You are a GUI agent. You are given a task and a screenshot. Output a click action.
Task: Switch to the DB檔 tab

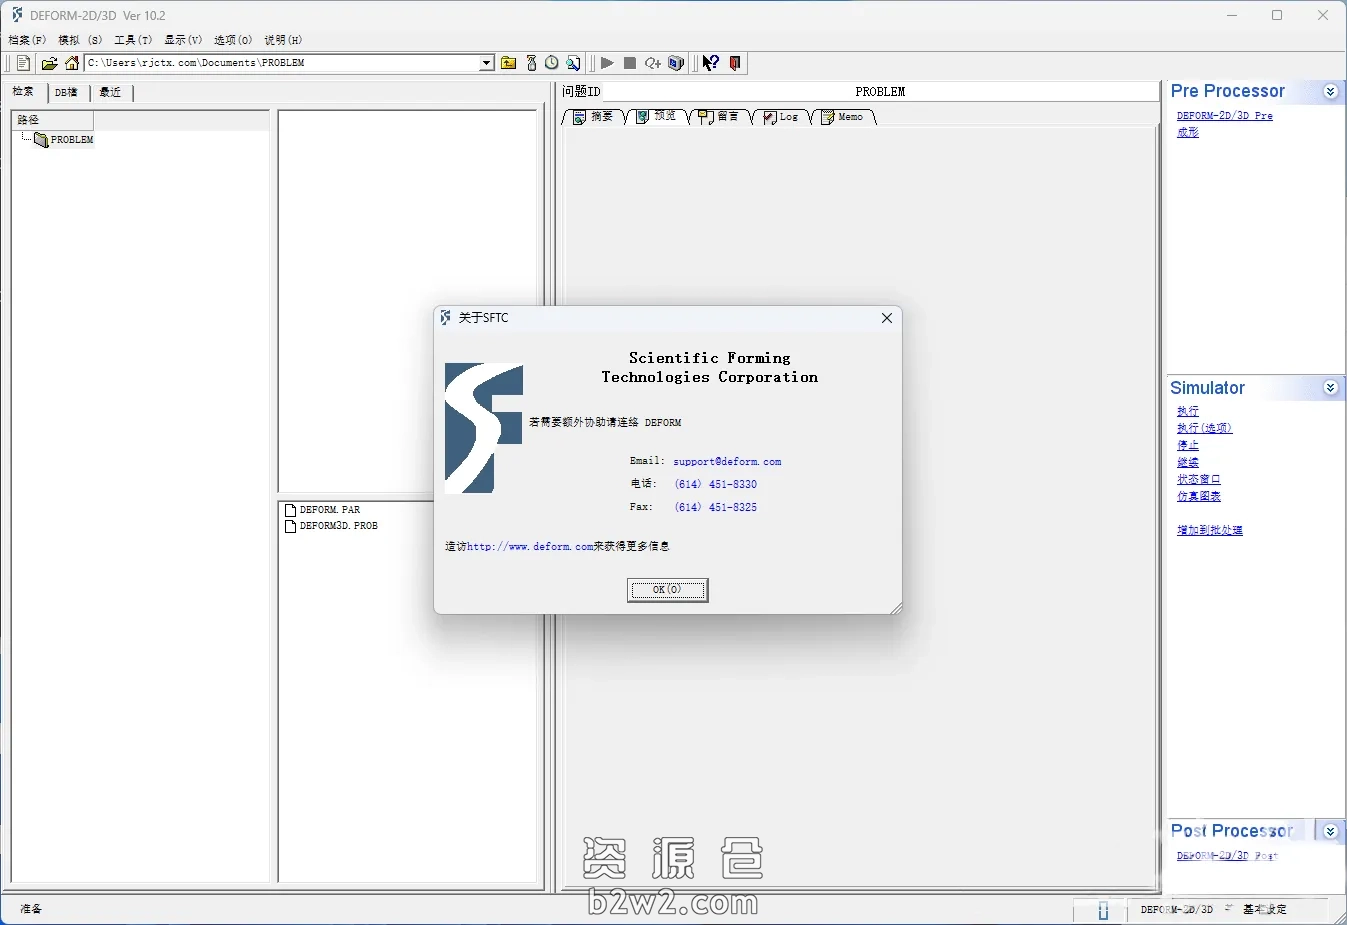(x=66, y=92)
